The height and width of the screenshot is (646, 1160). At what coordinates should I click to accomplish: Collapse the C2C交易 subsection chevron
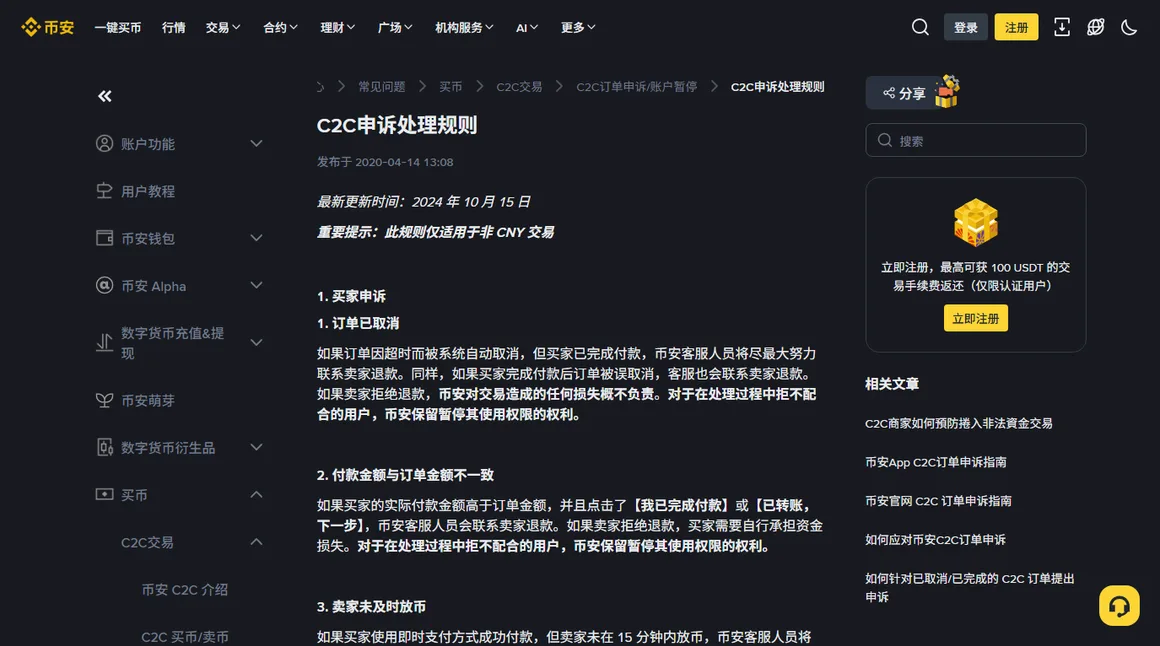coord(256,542)
